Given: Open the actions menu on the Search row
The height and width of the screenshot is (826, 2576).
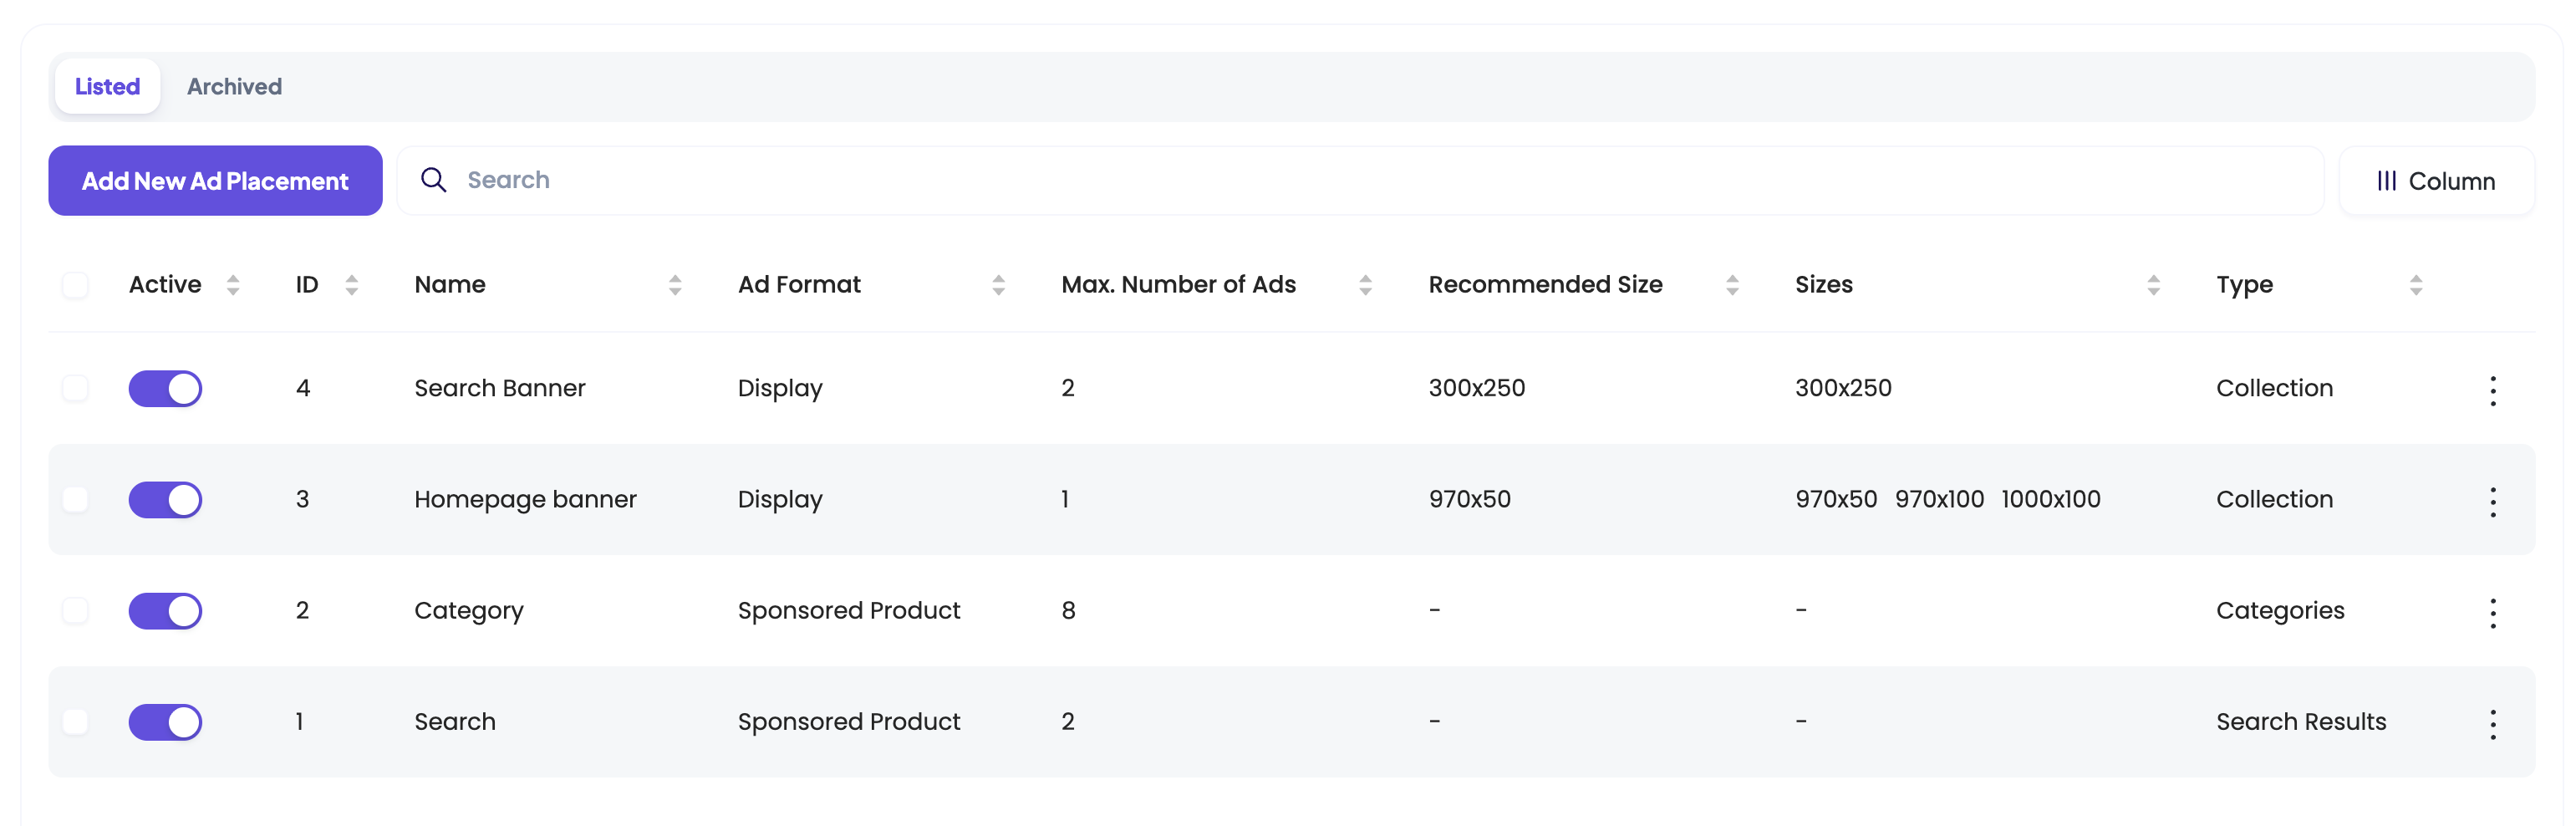Looking at the screenshot, I should pos(2493,721).
